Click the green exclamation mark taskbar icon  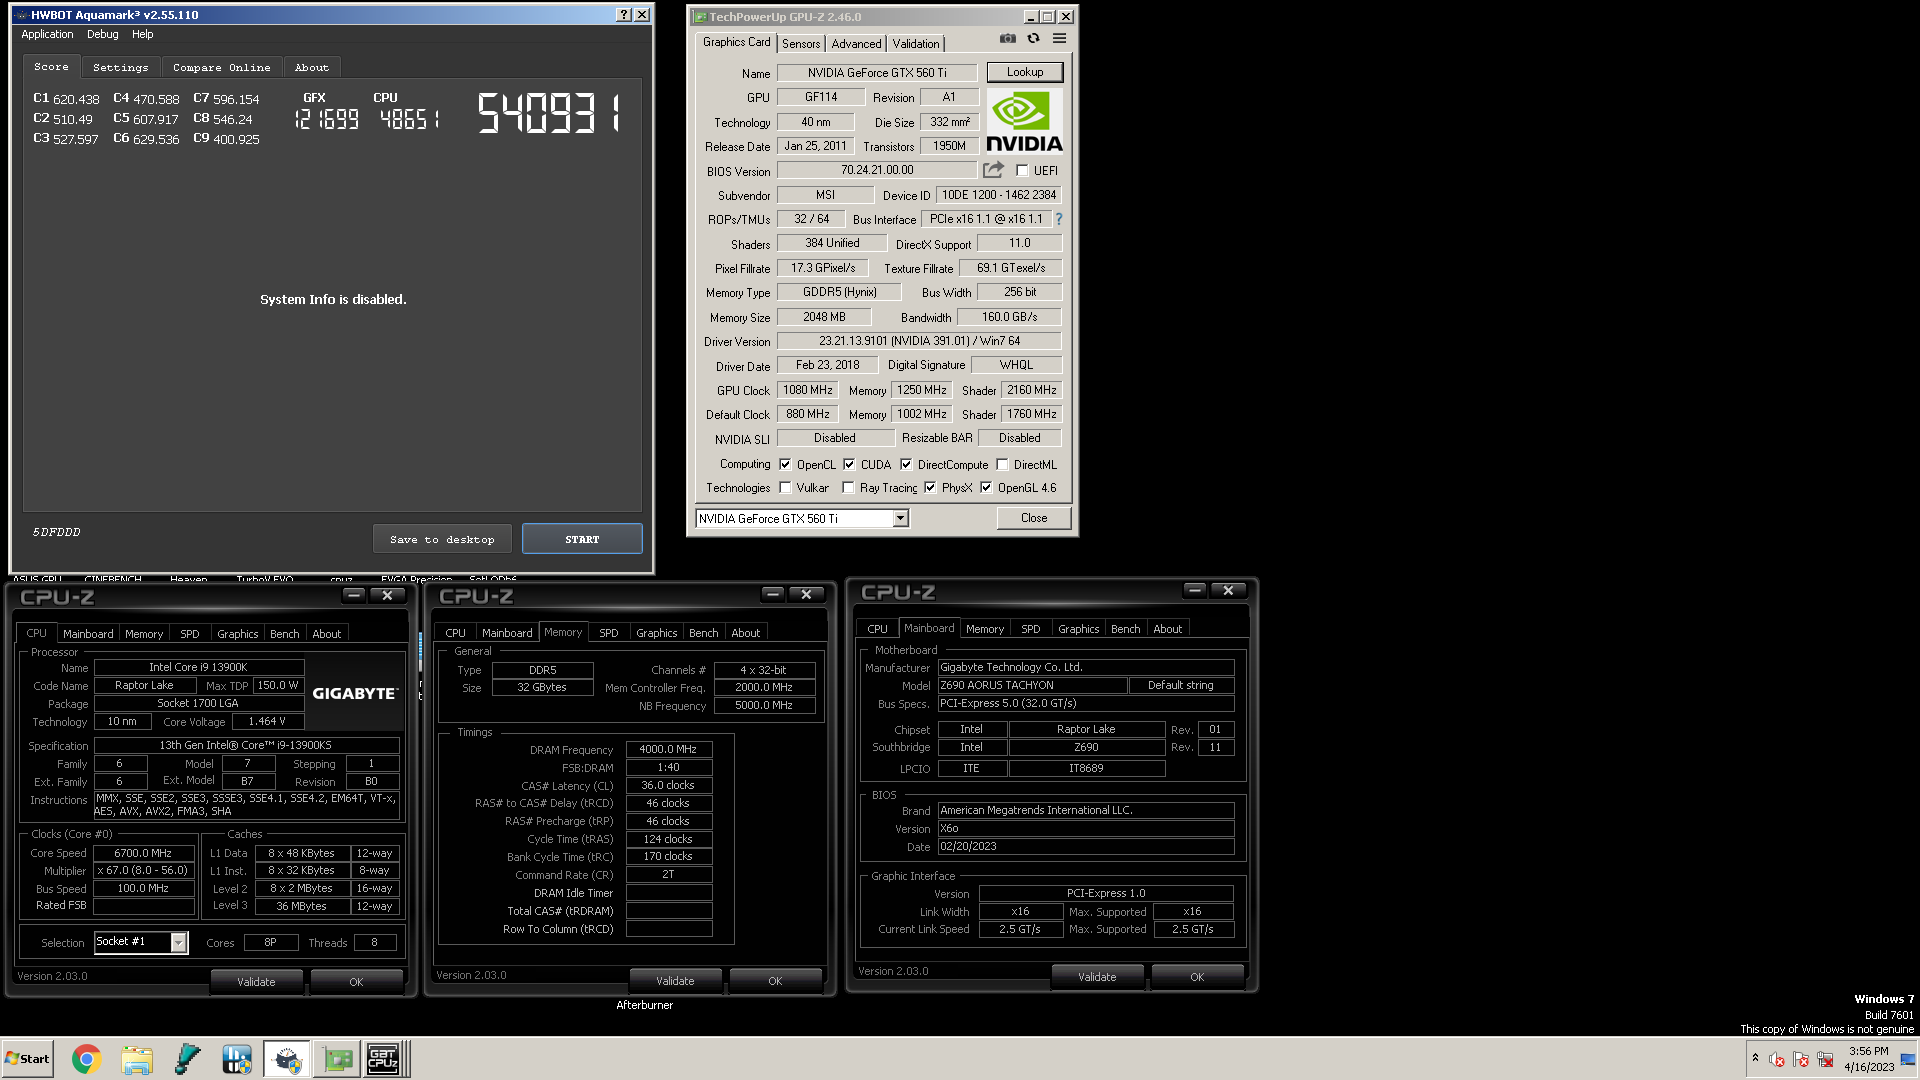click(x=187, y=1059)
